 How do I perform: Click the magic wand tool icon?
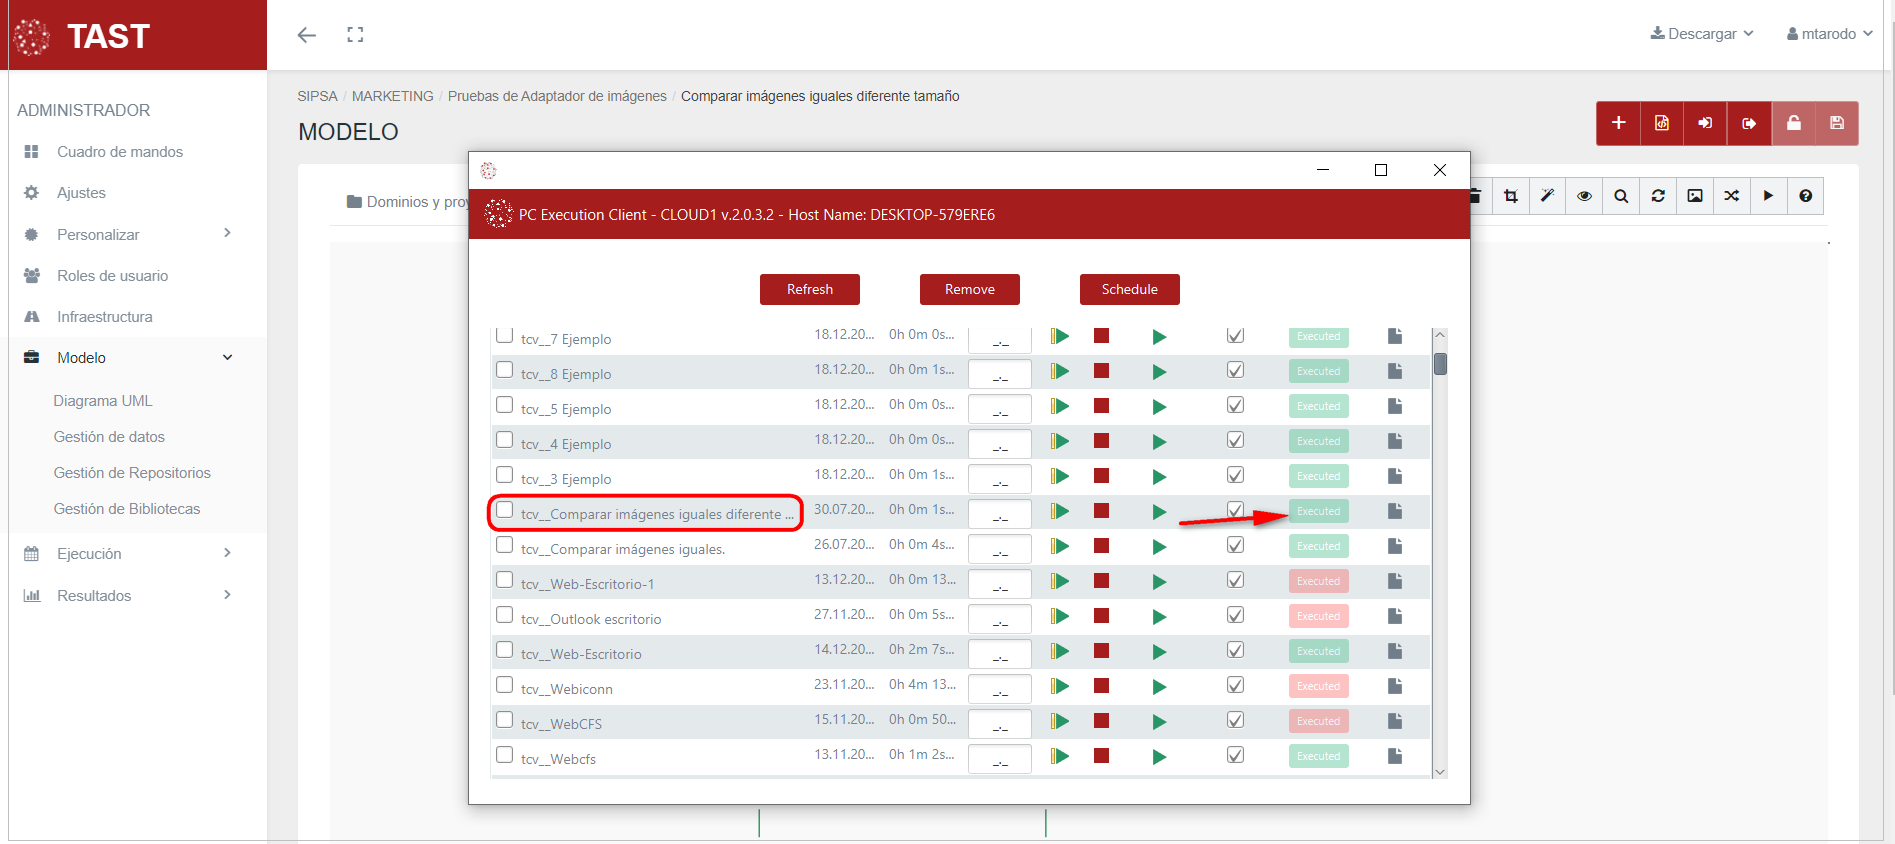1547,196
